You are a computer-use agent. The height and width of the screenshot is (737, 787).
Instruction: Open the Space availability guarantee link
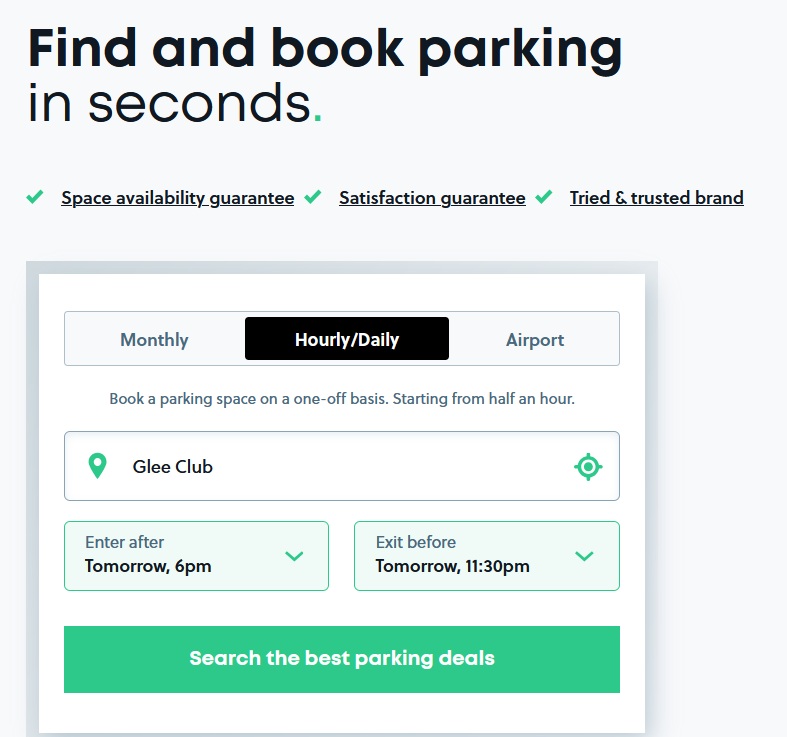pyautogui.click(x=177, y=198)
